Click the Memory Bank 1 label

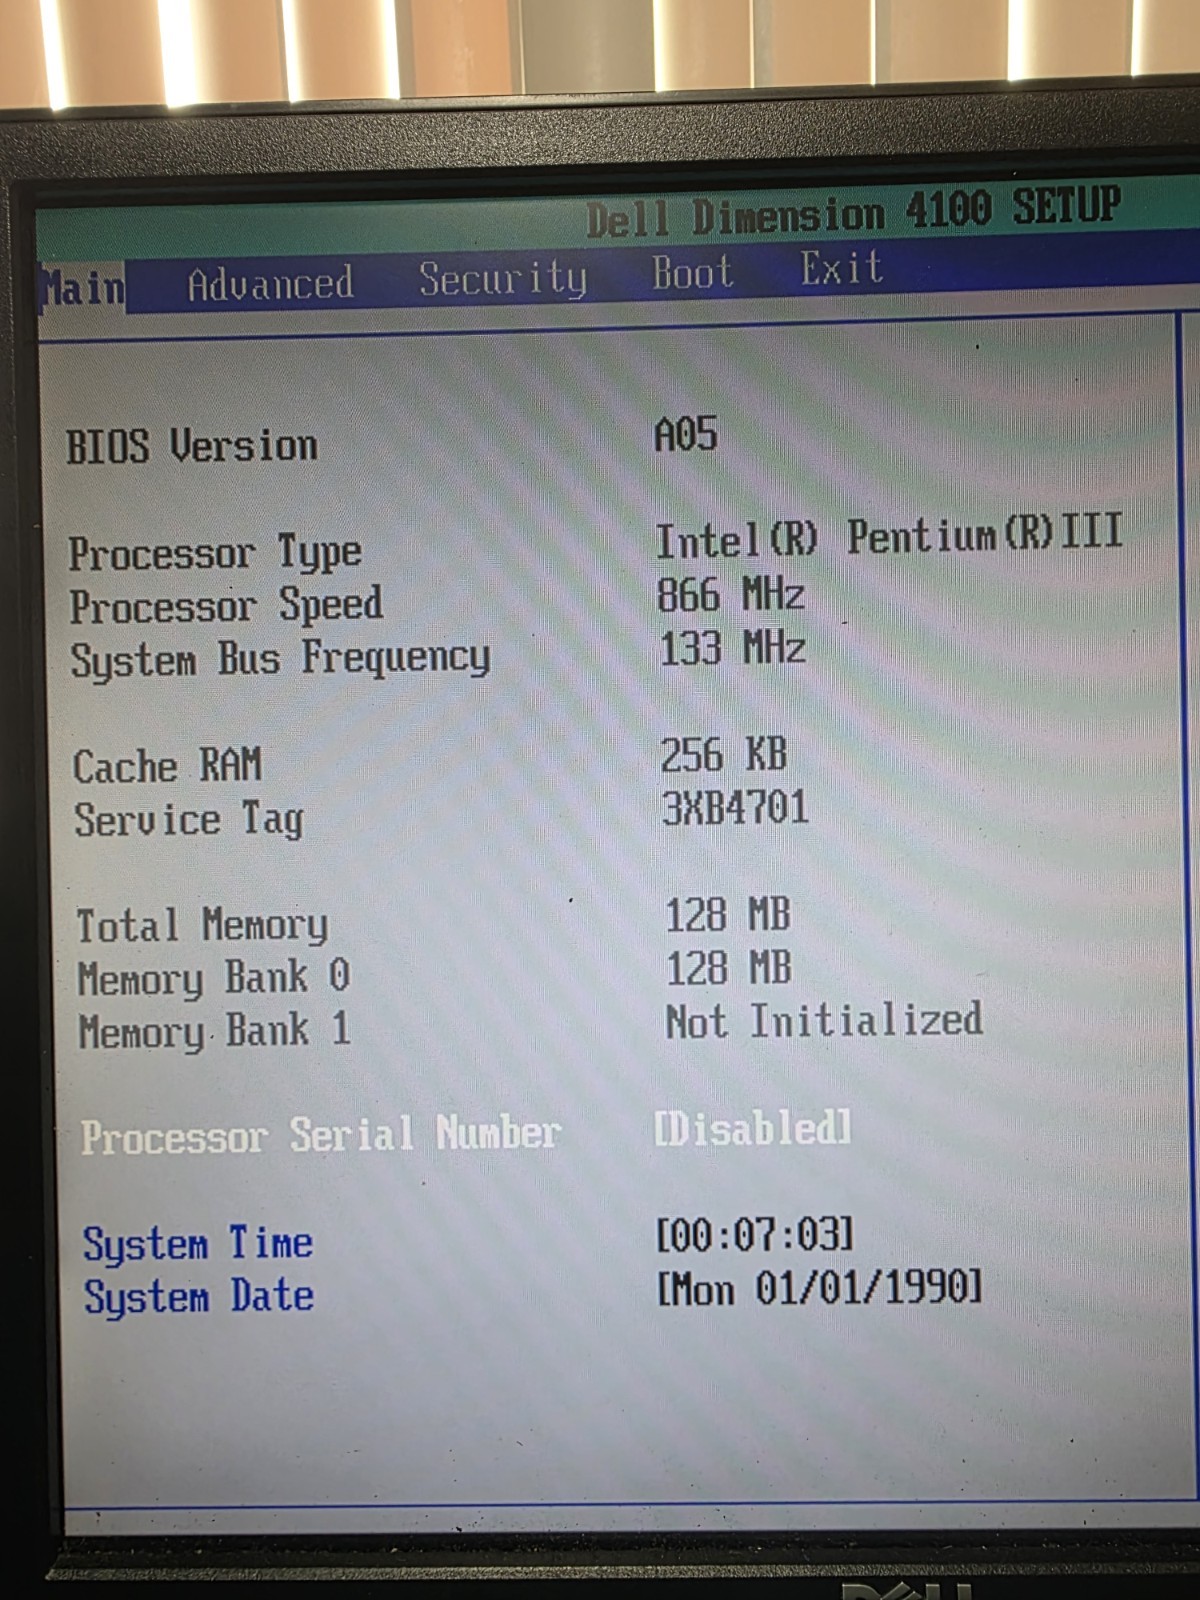pyautogui.click(x=215, y=1031)
